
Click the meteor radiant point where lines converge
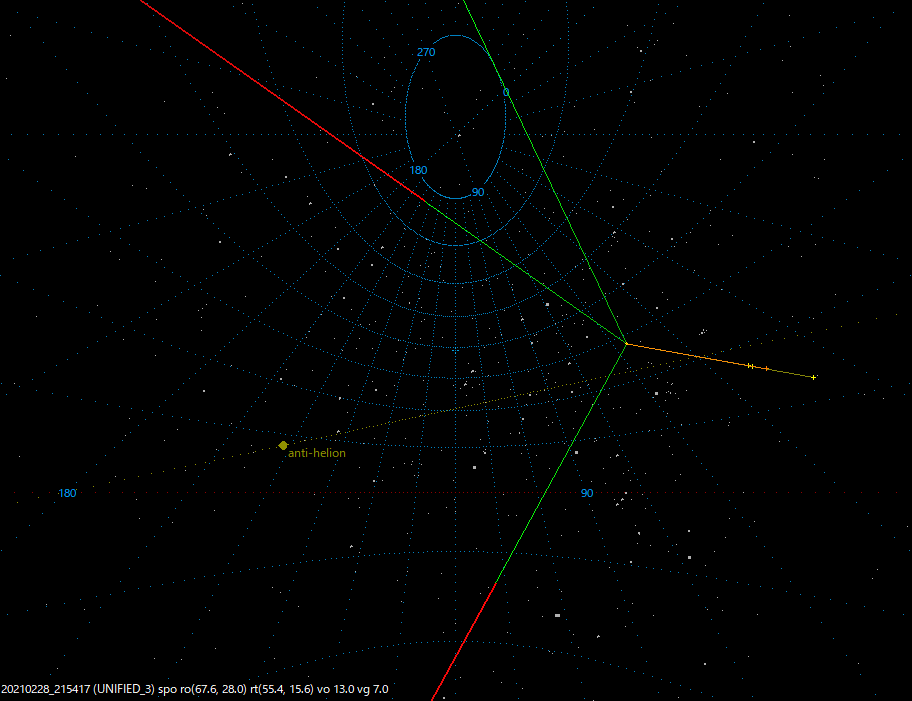tap(627, 344)
